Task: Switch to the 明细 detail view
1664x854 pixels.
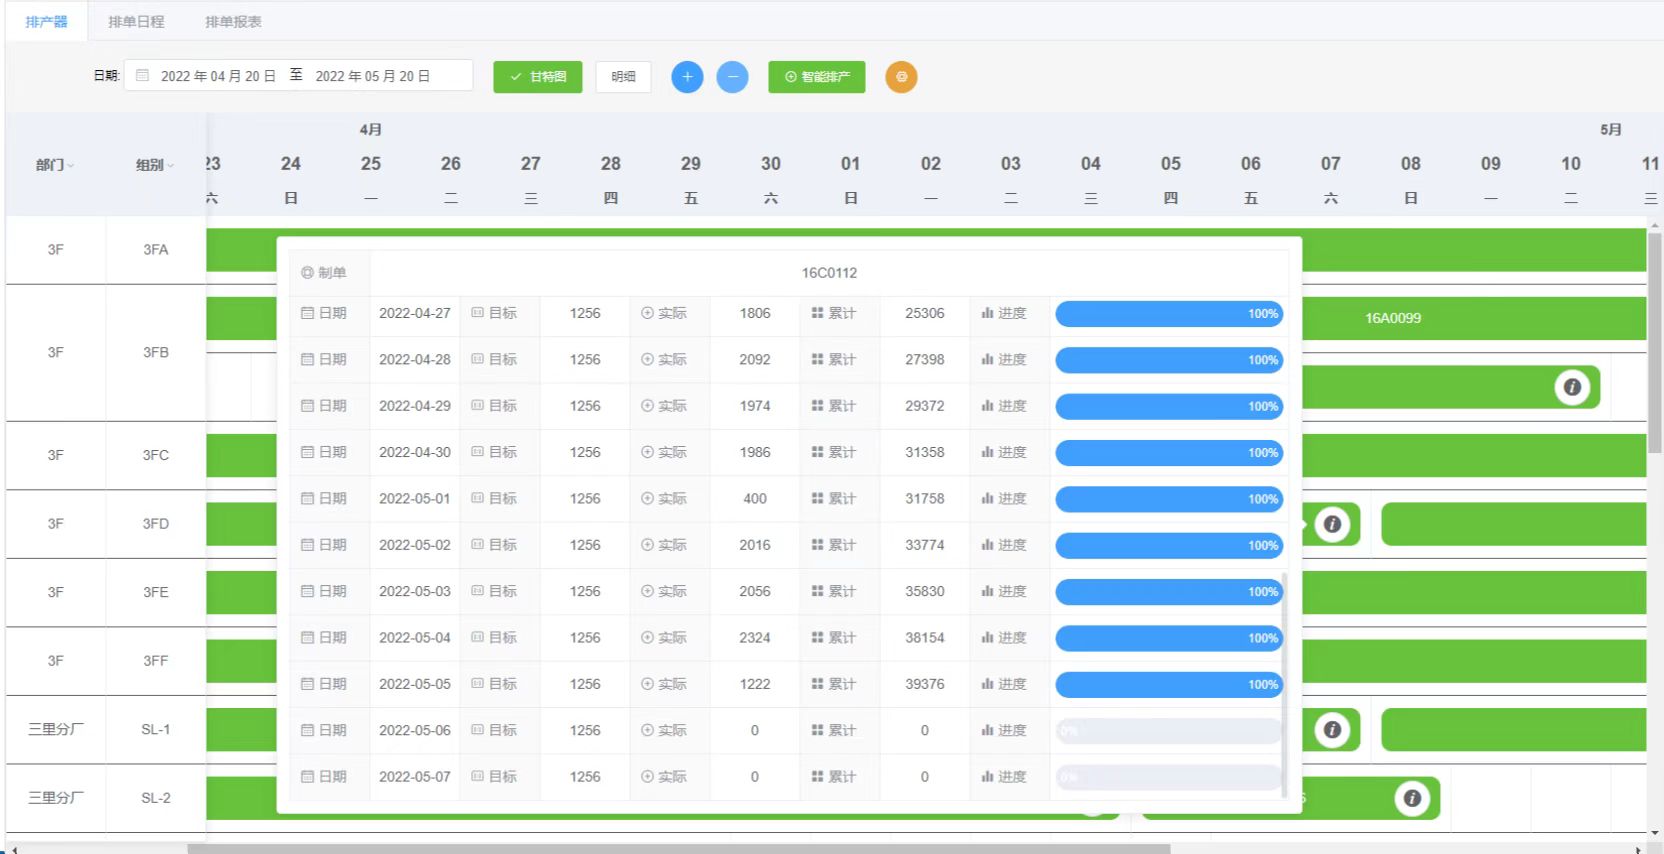Action: pos(623,77)
